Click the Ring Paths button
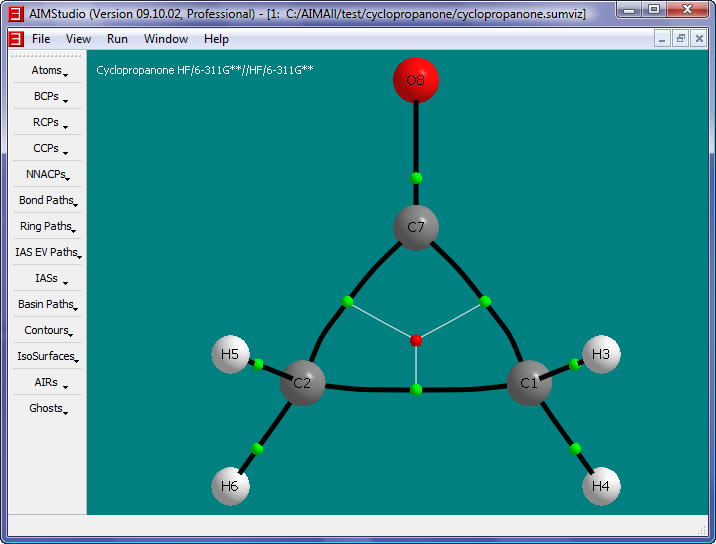Screen dimensions: 716x544 pyautogui.click(x=47, y=227)
